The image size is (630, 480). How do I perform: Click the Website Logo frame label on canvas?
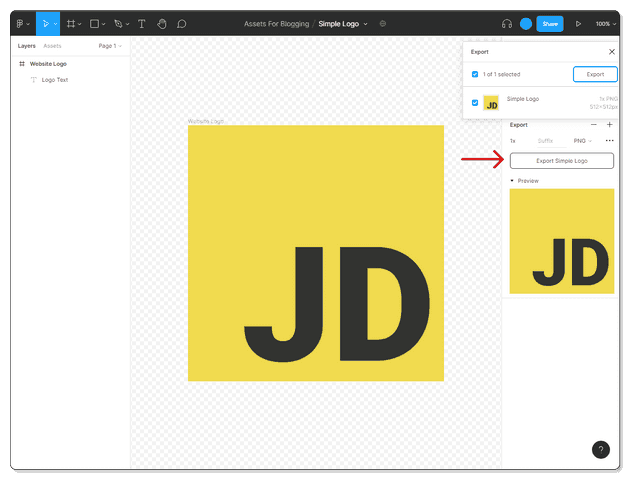205,121
